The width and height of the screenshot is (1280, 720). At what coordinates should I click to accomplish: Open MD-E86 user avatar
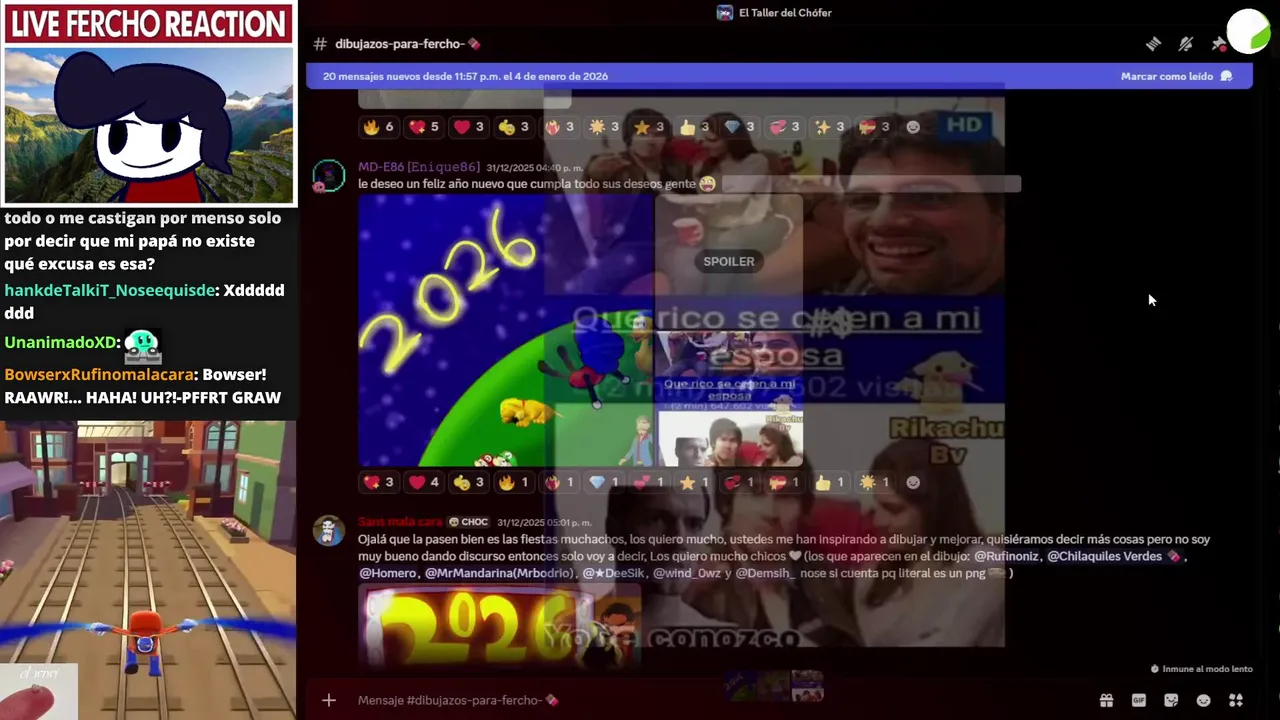pos(329,177)
